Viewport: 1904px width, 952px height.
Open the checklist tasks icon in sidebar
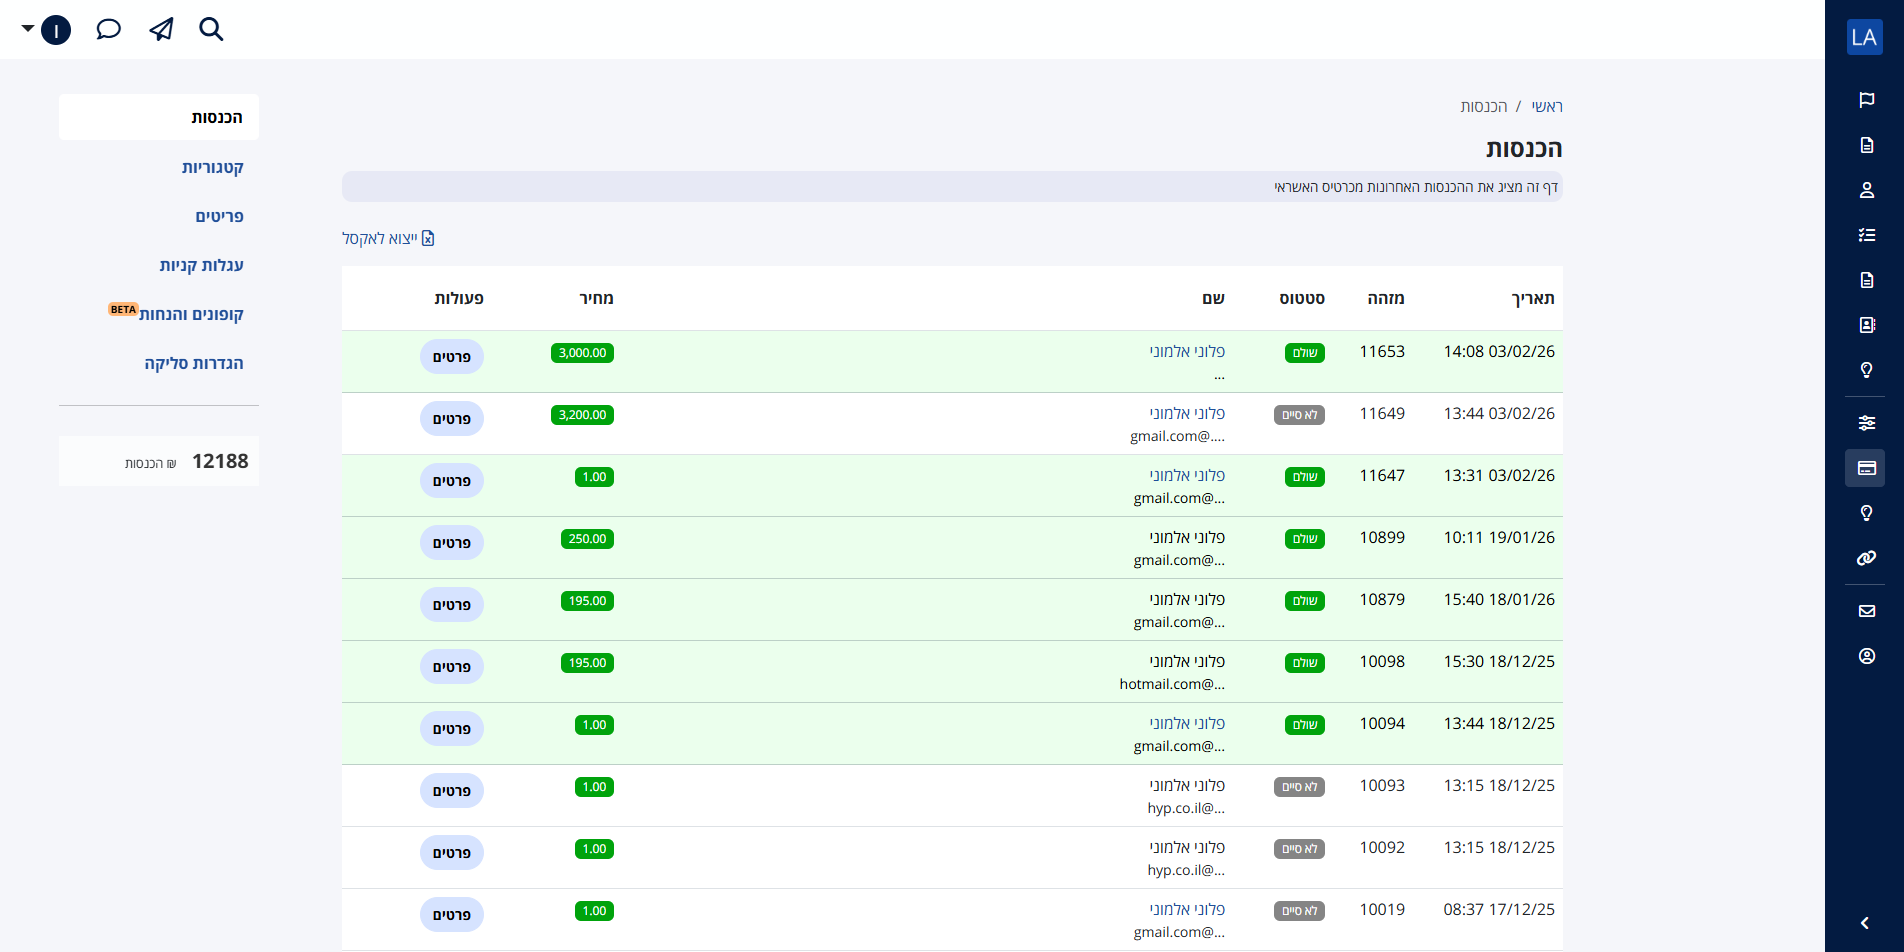pos(1866,235)
